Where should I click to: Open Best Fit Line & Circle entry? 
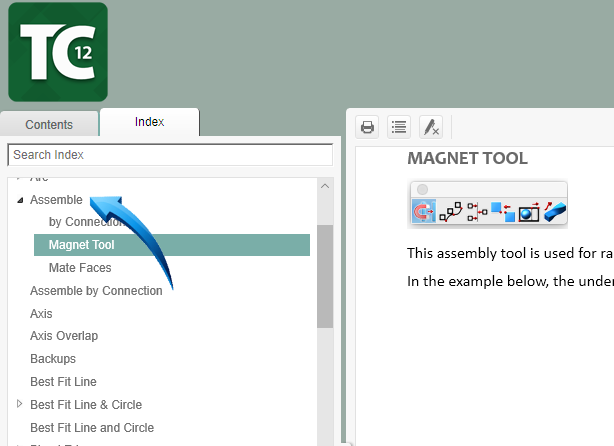pos(86,404)
